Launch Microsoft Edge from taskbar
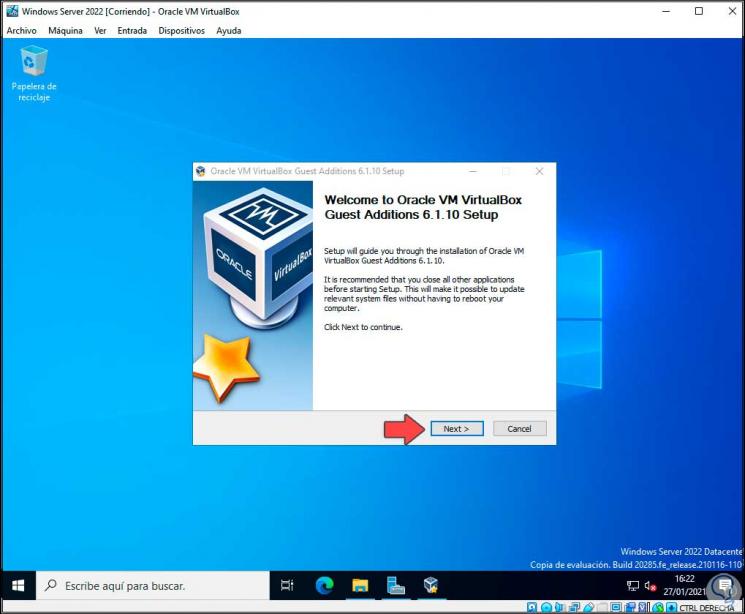This screenshot has width=745, height=614. (x=325, y=585)
